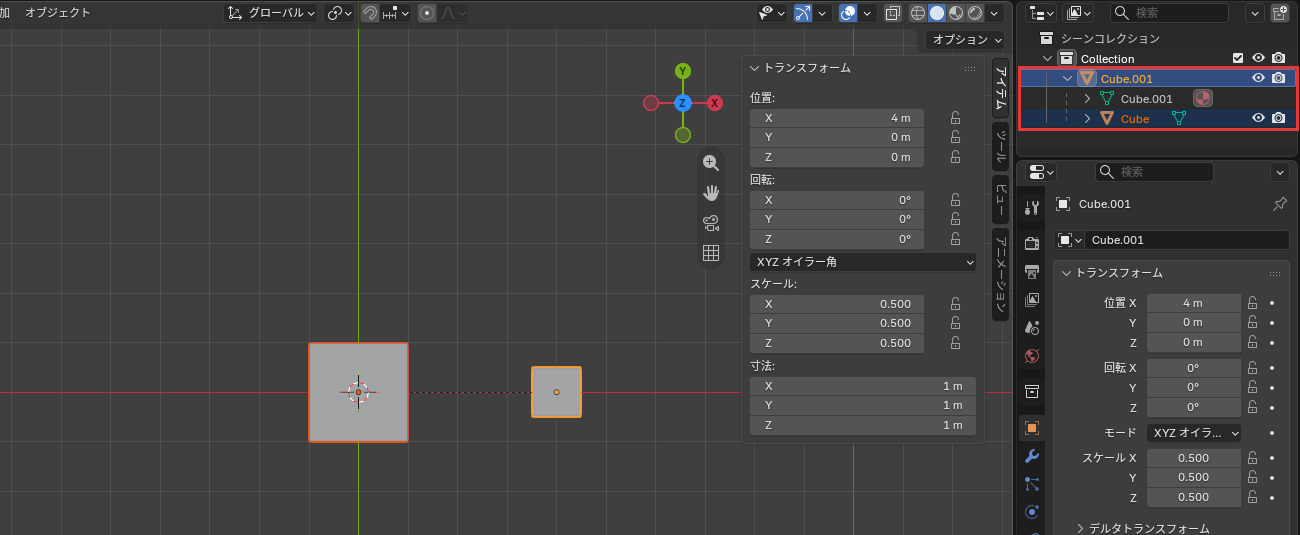The image size is (1300, 535).
Task: Hide Cube.001 object with eye icon
Action: tap(1259, 78)
